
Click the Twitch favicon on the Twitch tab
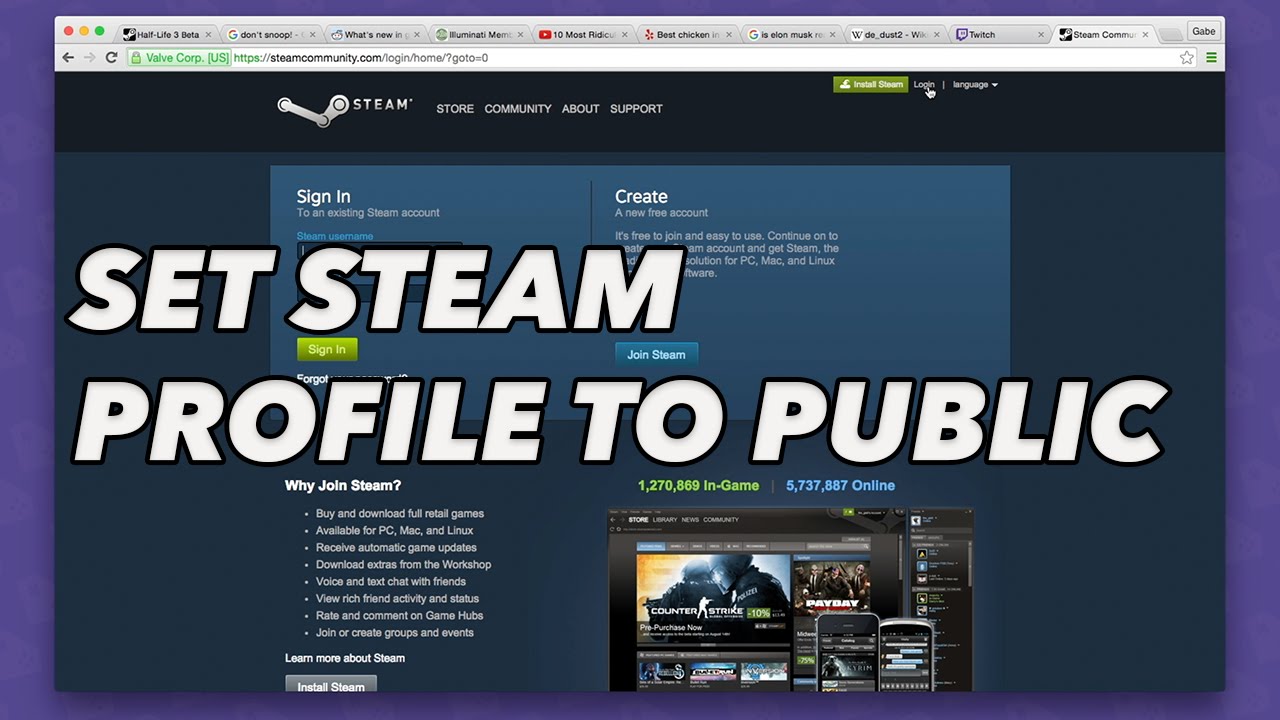(961, 35)
